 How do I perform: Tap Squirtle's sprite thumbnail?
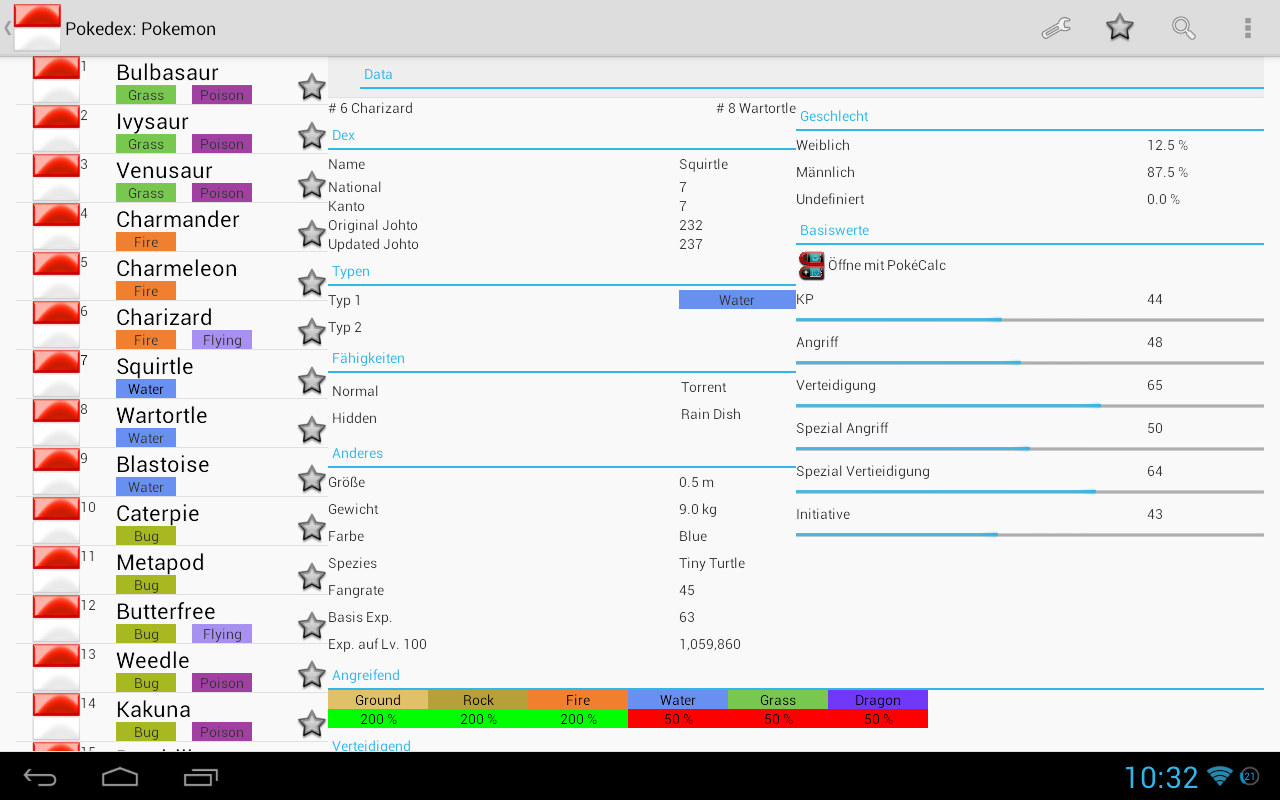coord(56,374)
